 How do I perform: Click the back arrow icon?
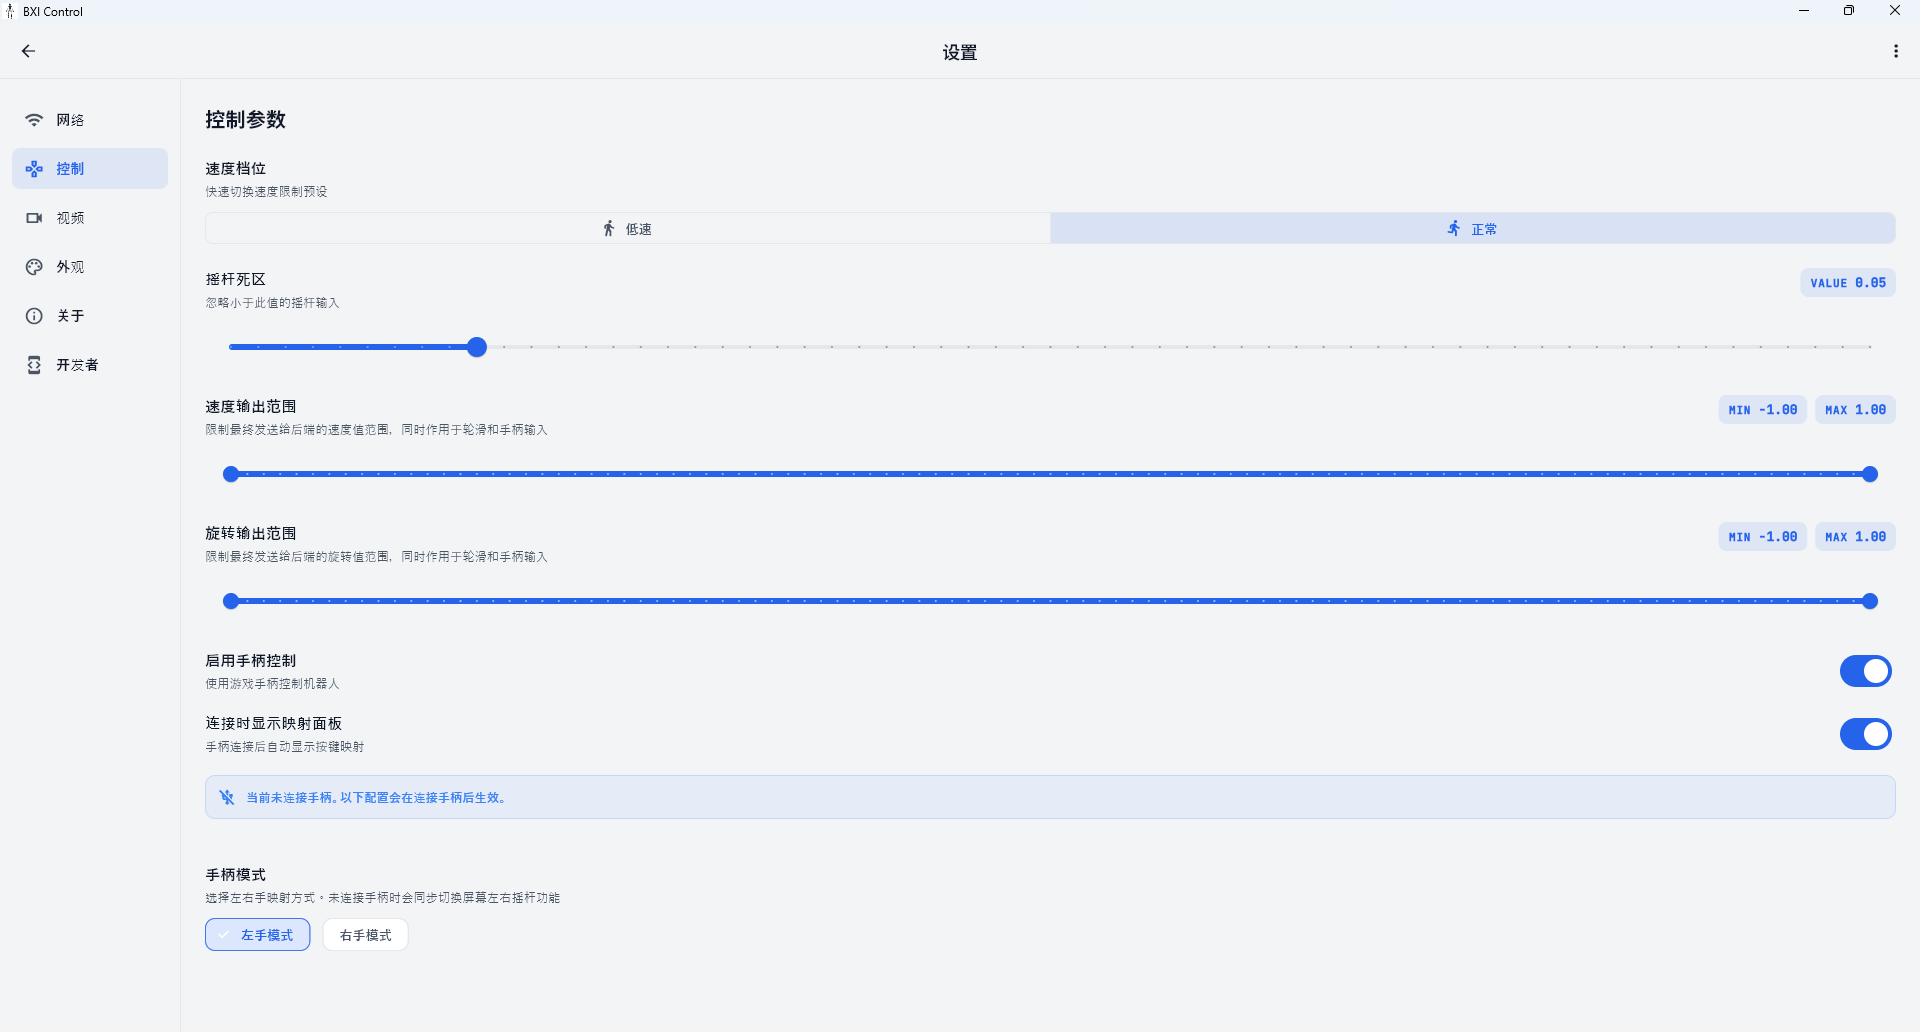tap(28, 51)
